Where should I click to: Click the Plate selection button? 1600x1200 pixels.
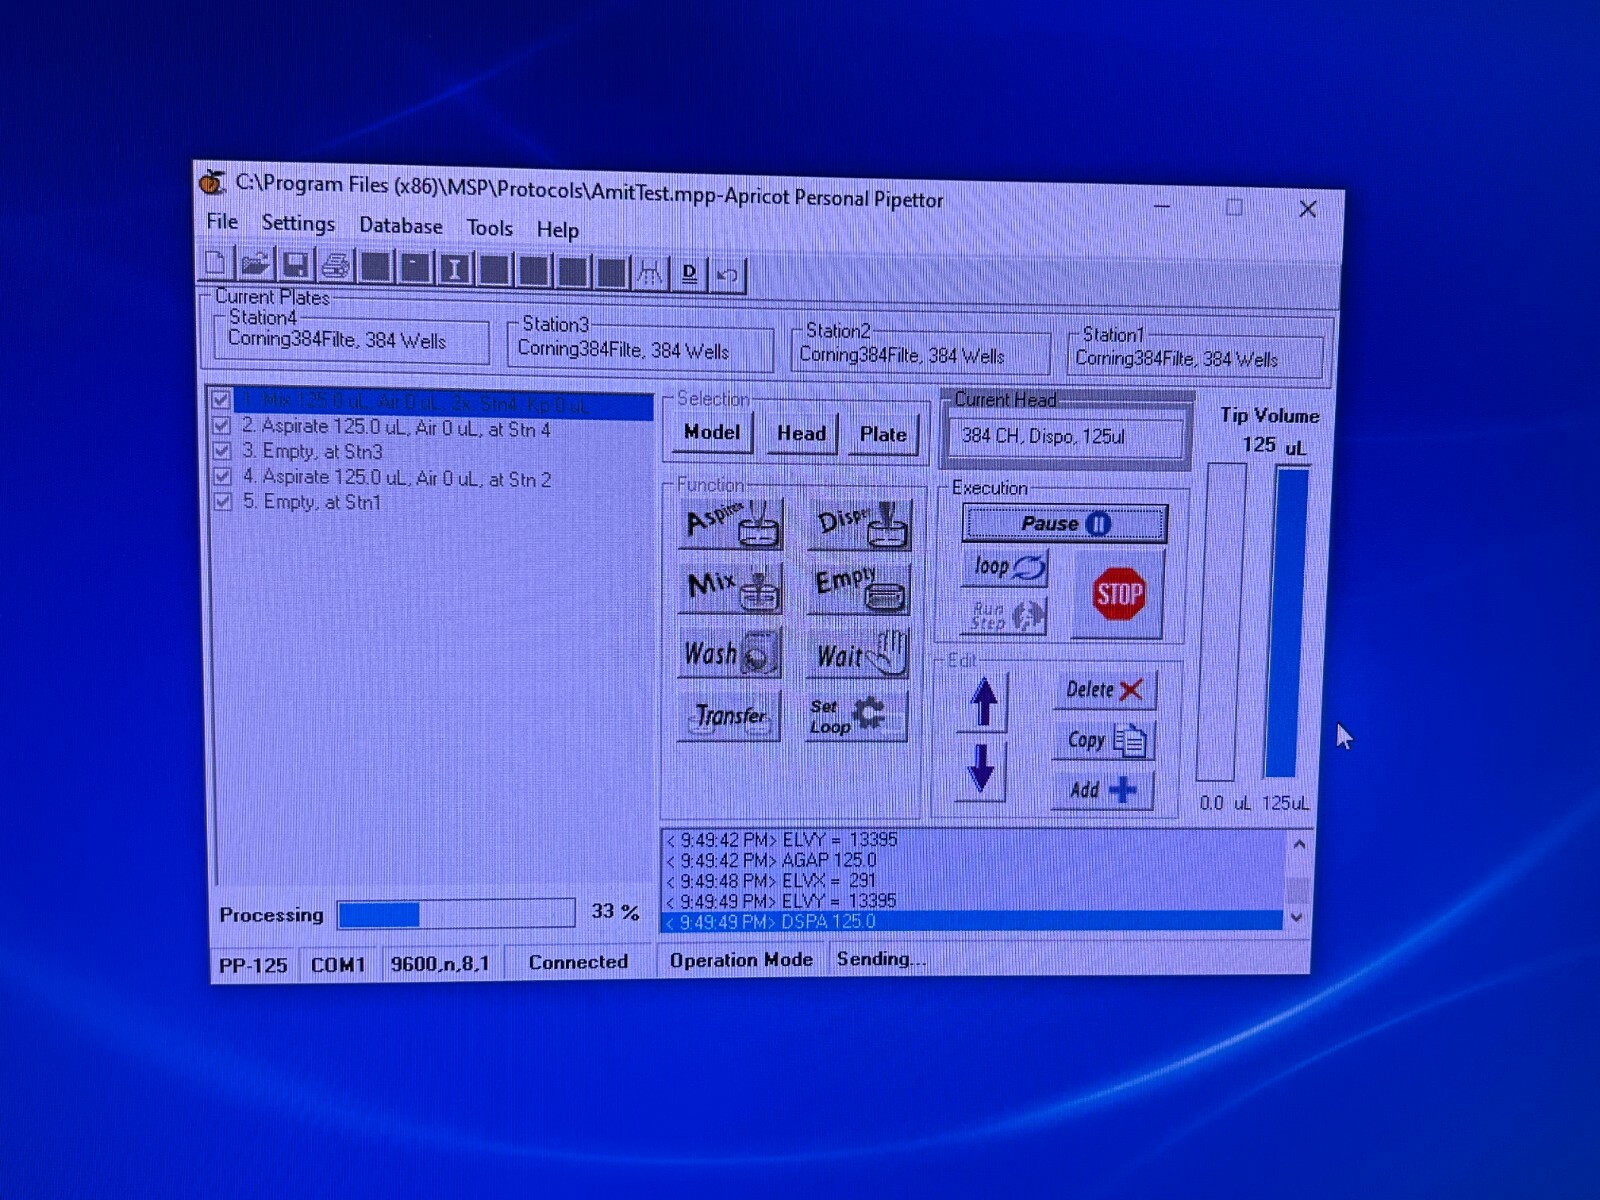click(x=883, y=436)
